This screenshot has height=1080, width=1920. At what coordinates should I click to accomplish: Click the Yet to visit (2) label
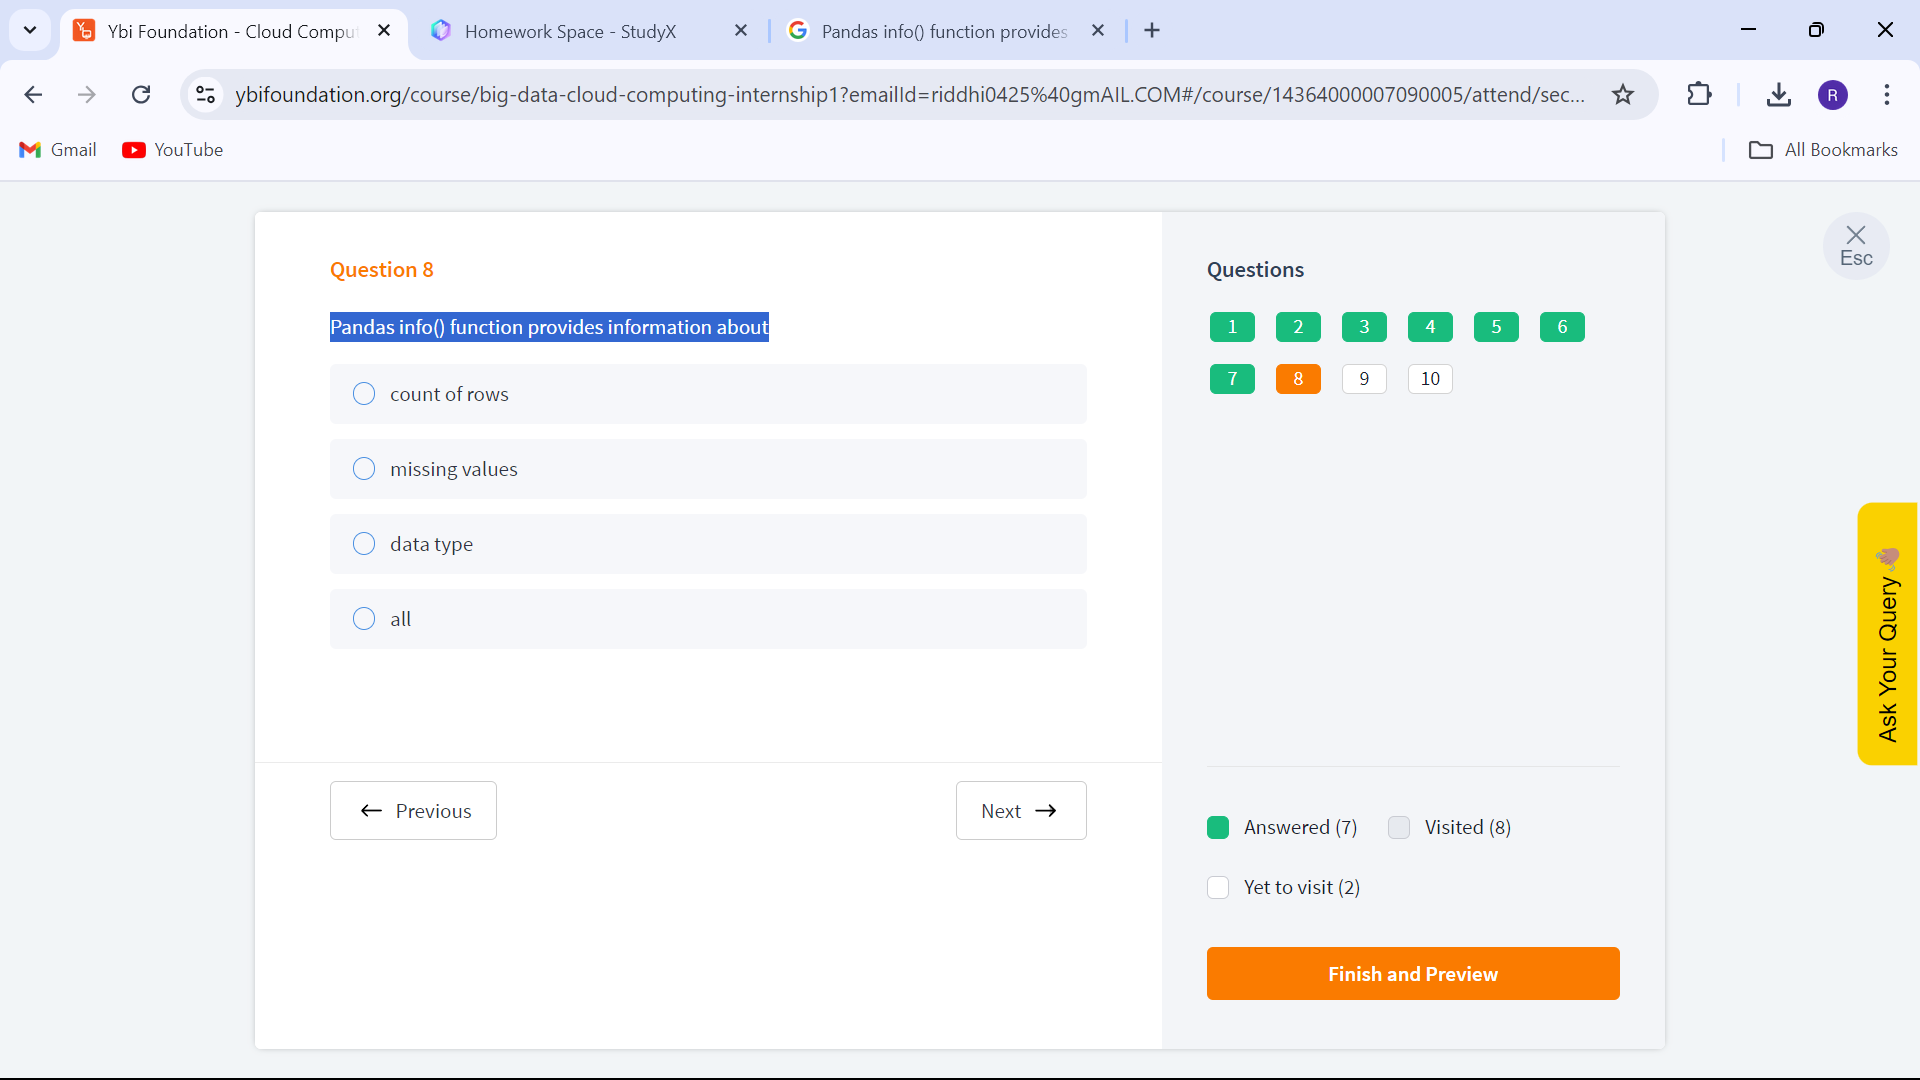click(1301, 887)
